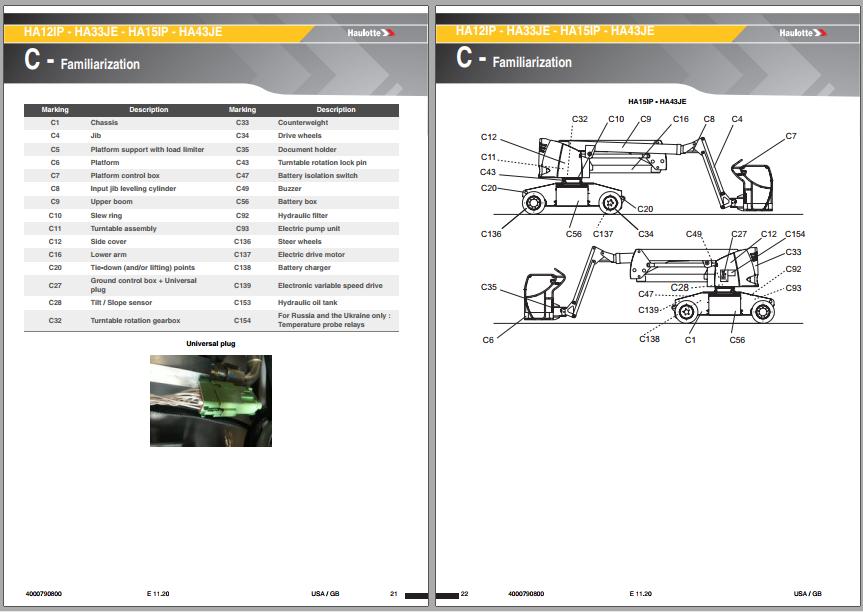
Task: Select the C136 callout in the upper diagram
Action: click(x=491, y=234)
